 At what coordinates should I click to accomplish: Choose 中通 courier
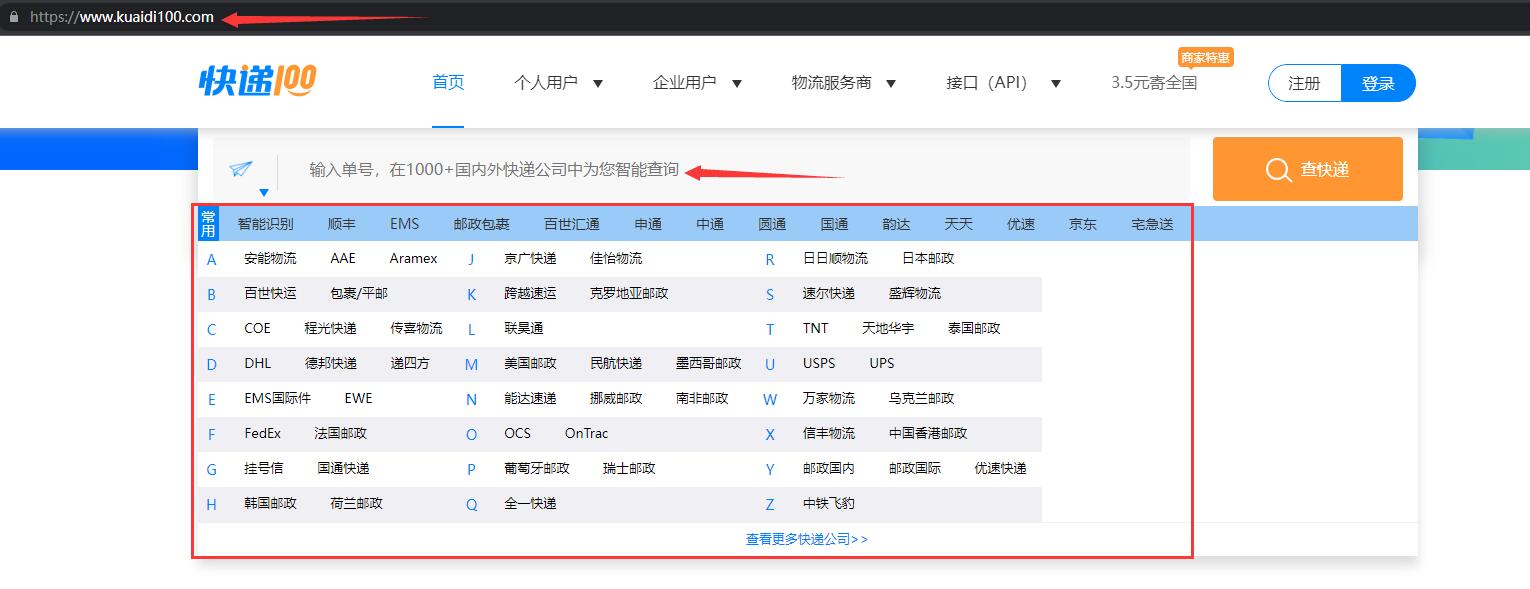point(710,224)
